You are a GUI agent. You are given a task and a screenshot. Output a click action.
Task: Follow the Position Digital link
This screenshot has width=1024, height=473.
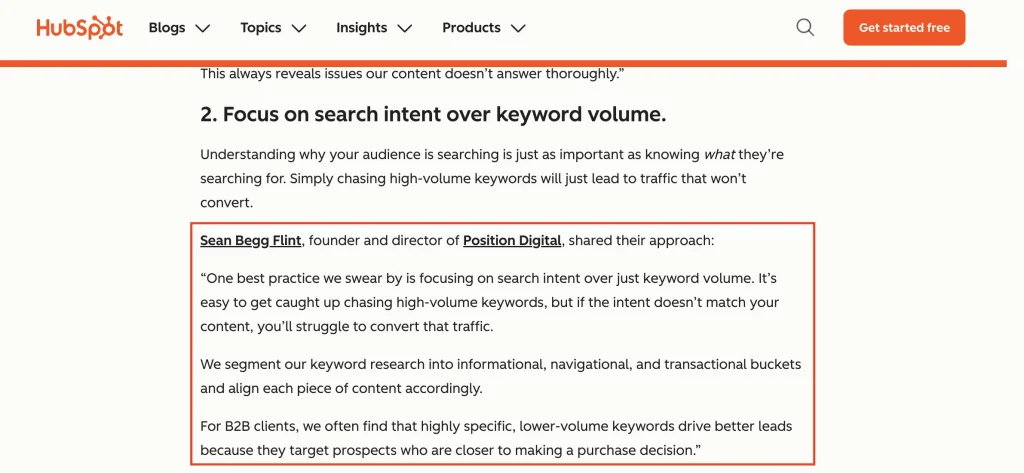[512, 240]
